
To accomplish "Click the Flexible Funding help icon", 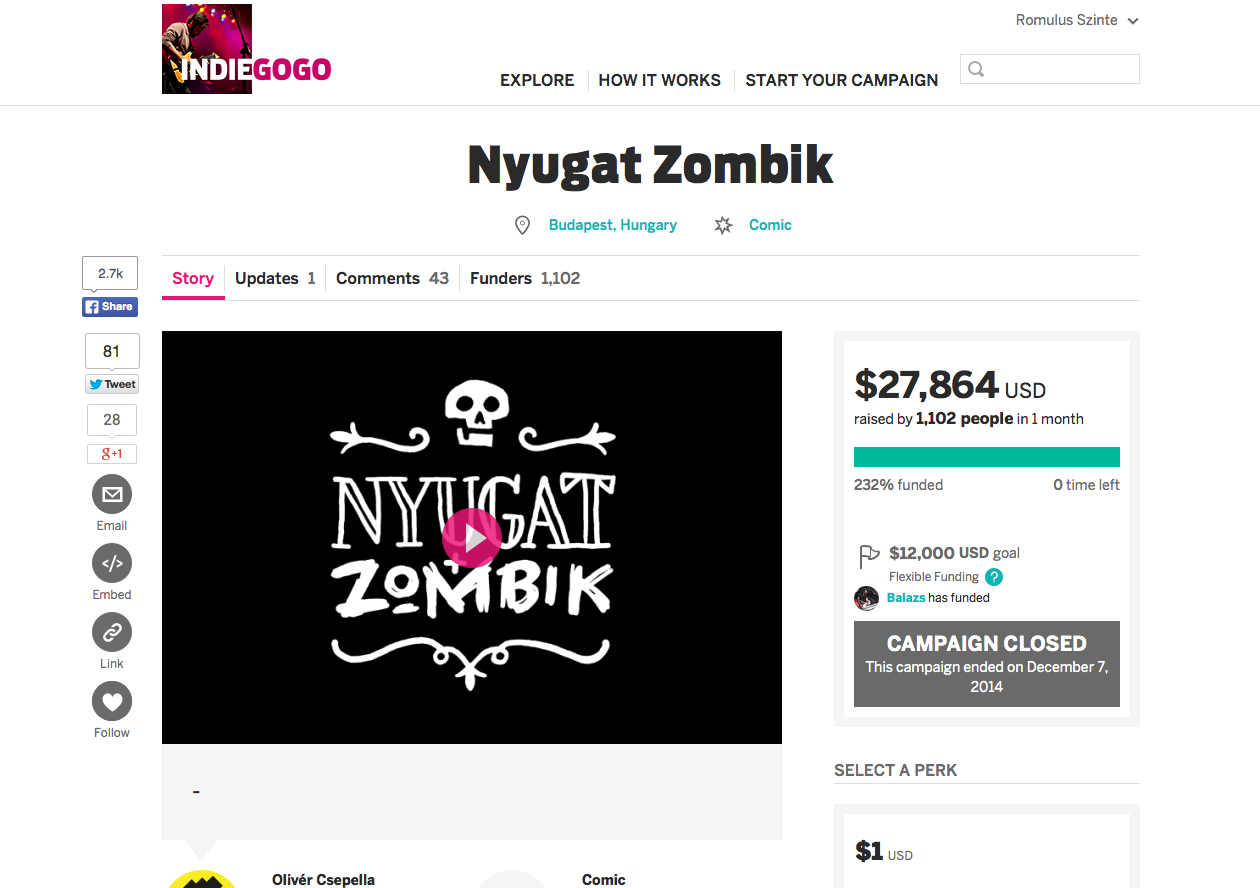I will 994,577.
